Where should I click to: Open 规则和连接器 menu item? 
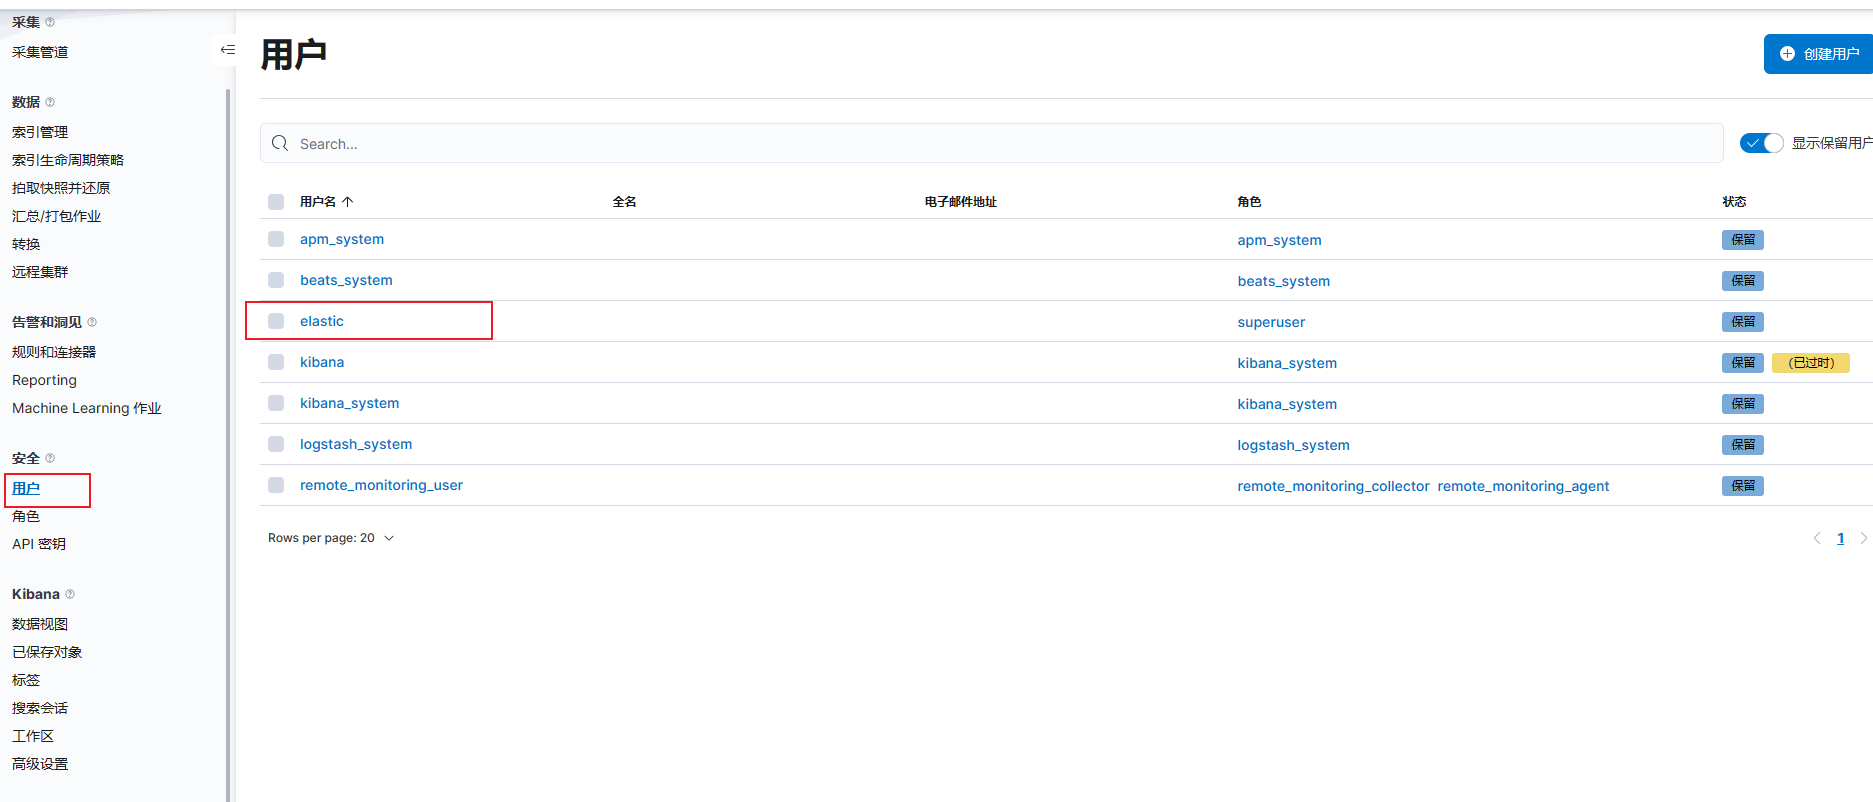click(x=54, y=352)
